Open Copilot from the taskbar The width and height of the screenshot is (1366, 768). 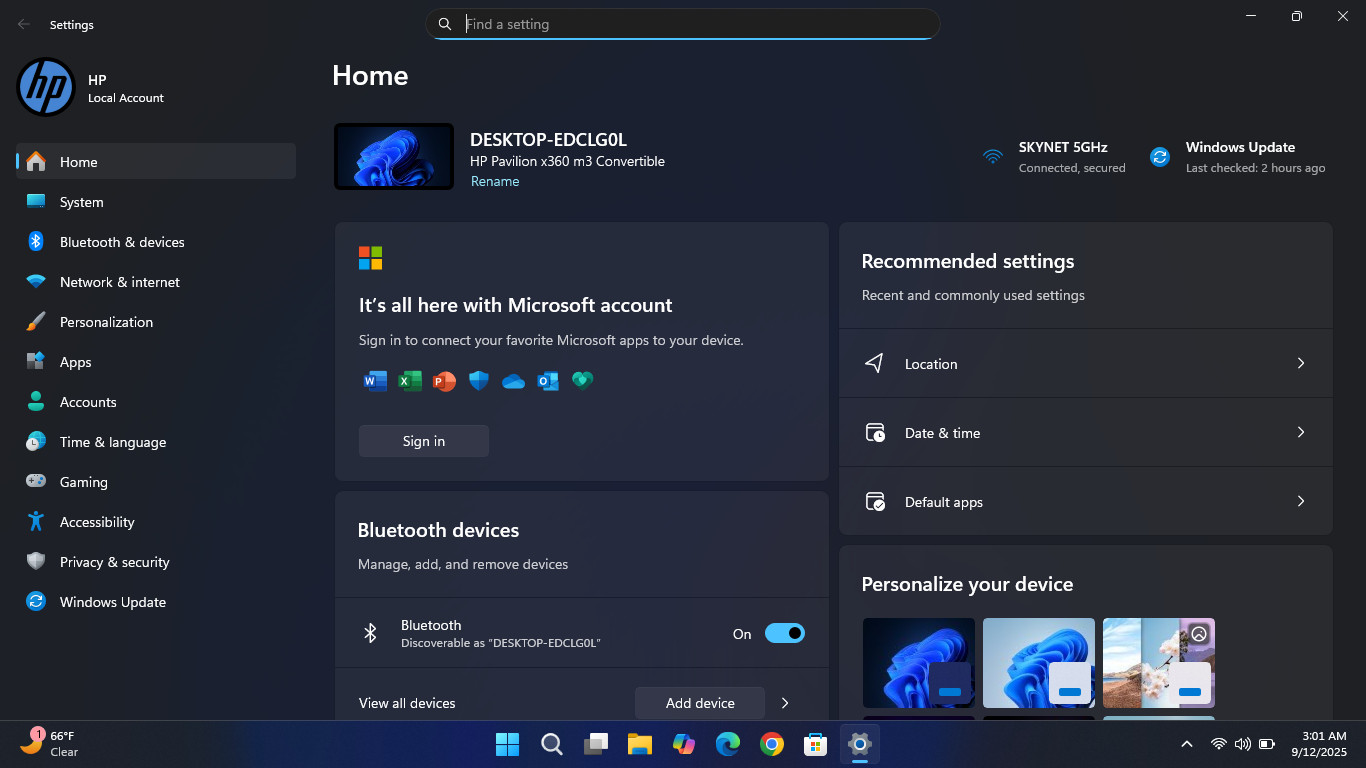pyautogui.click(x=684, y=744)
